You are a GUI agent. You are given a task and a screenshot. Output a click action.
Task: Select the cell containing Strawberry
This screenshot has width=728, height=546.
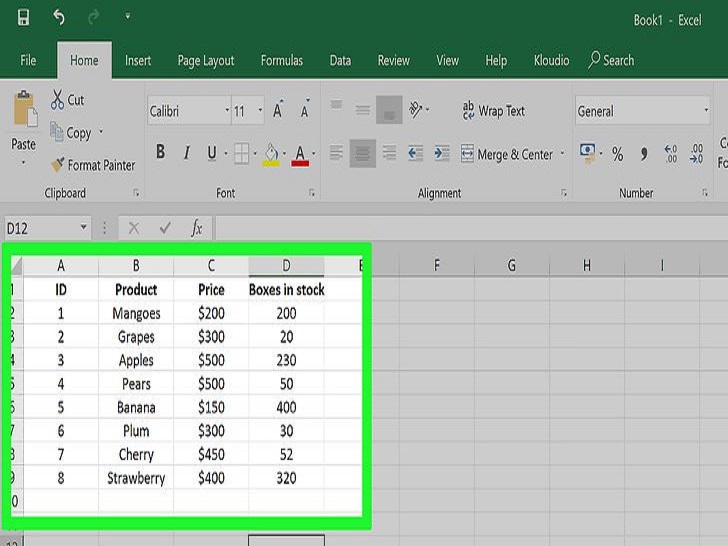[136, 478]
